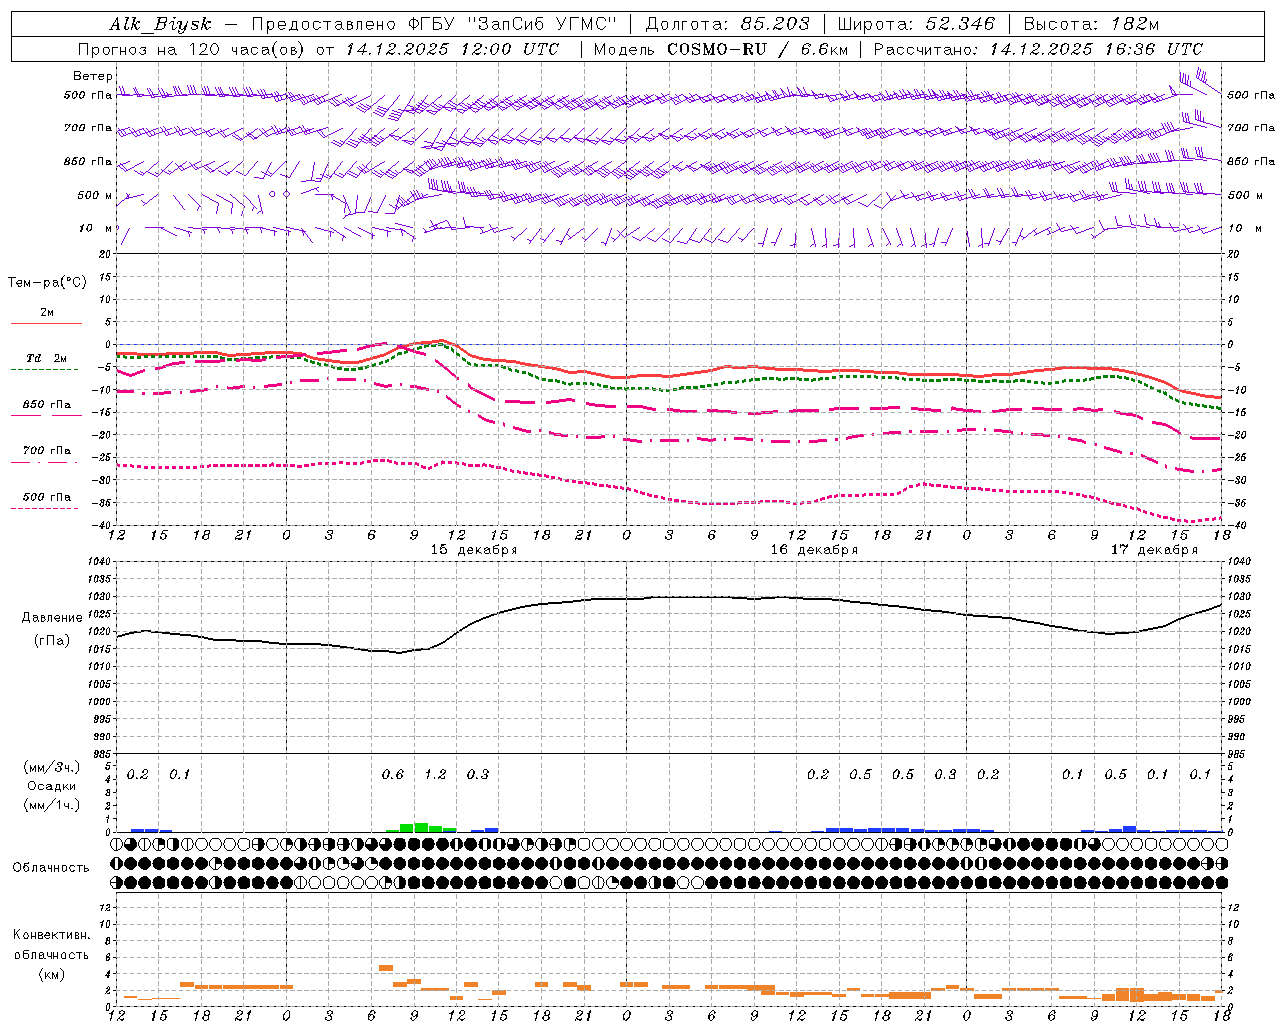Click the "Конвективн." convective cloud label
The image size is (1280, 1024).
51,935
